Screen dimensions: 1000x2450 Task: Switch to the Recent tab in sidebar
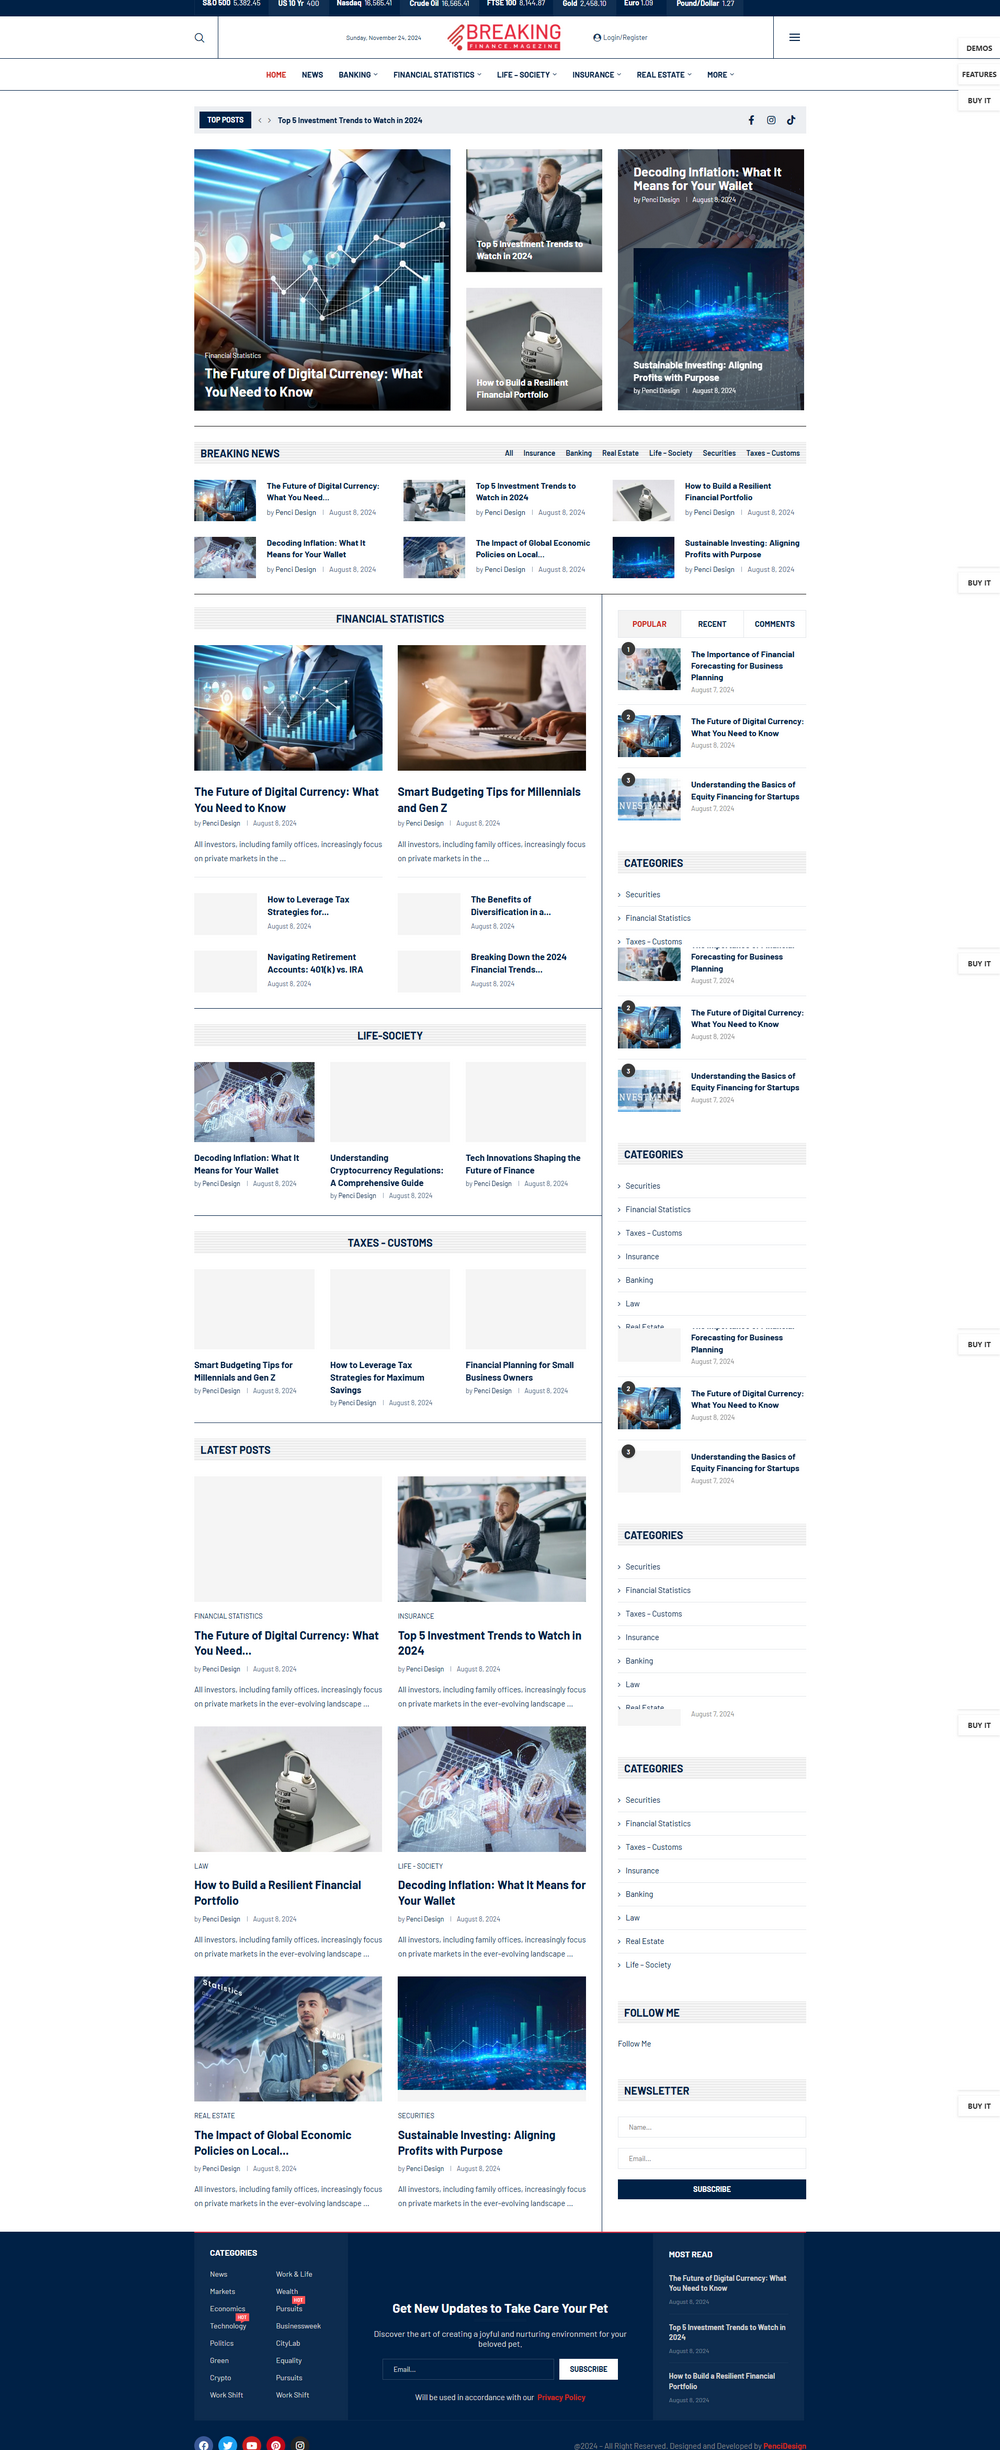coord(712,624)
